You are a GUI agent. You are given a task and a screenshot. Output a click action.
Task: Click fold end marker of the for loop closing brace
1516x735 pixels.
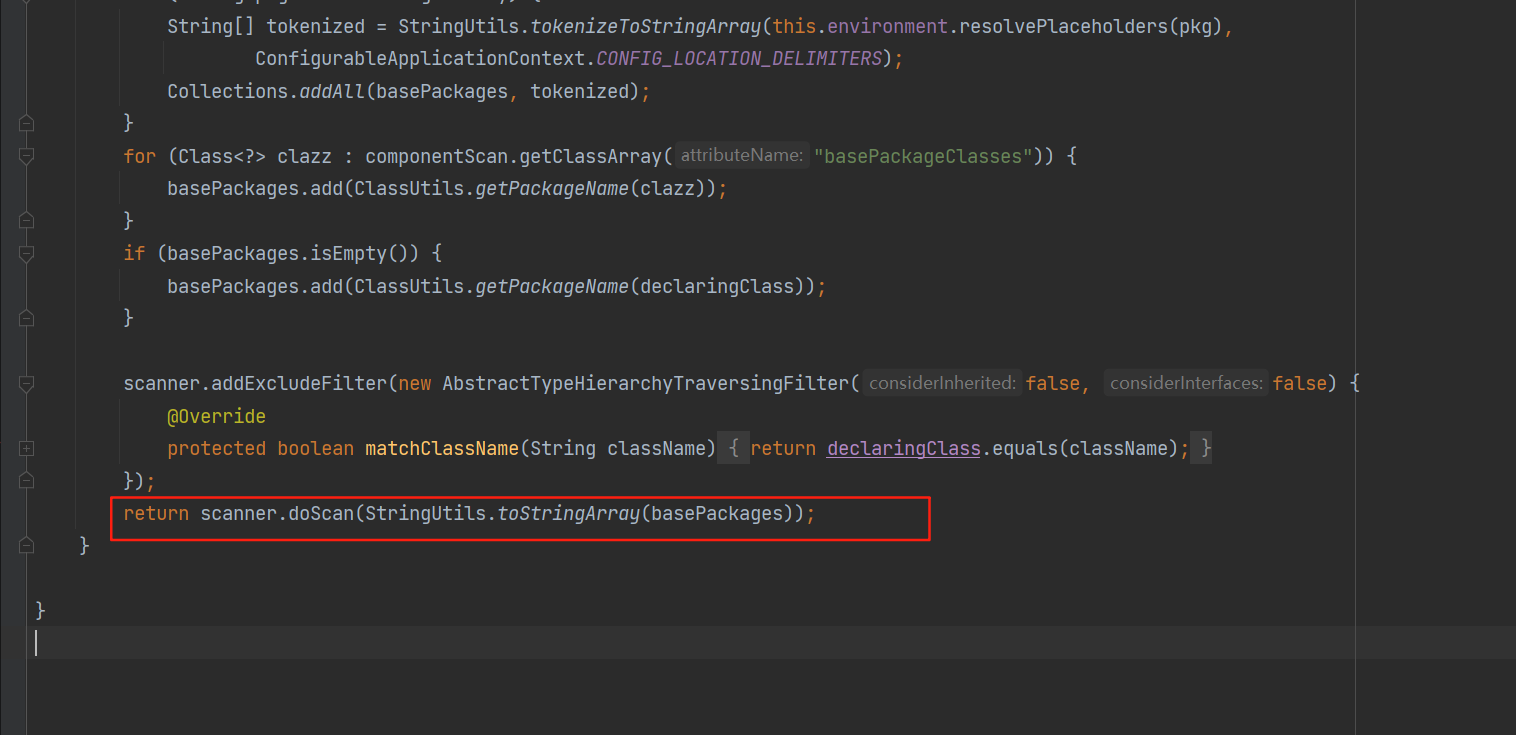[x=26, y=220]
